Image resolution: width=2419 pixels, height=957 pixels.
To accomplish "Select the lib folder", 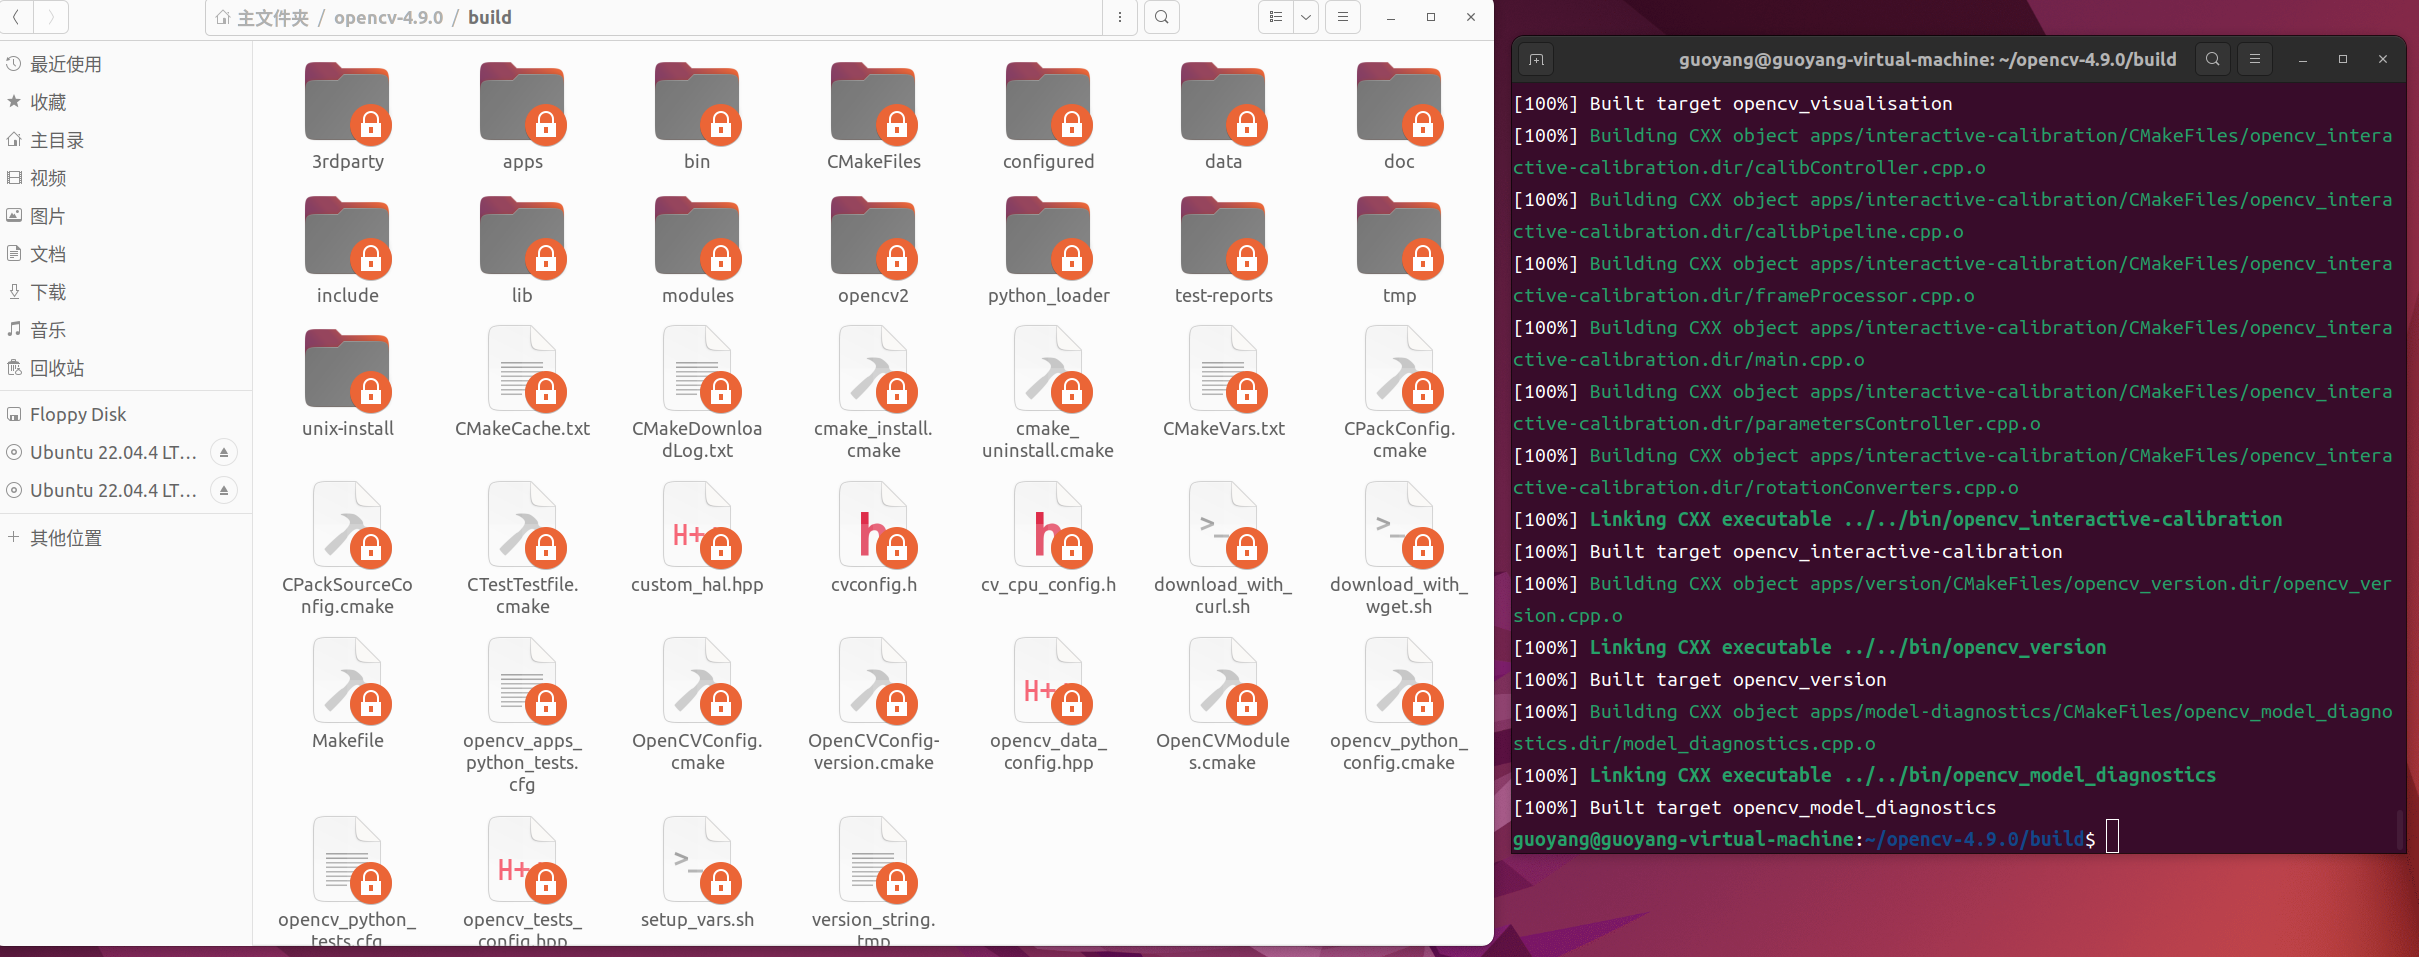I will [x=522, y=250].
